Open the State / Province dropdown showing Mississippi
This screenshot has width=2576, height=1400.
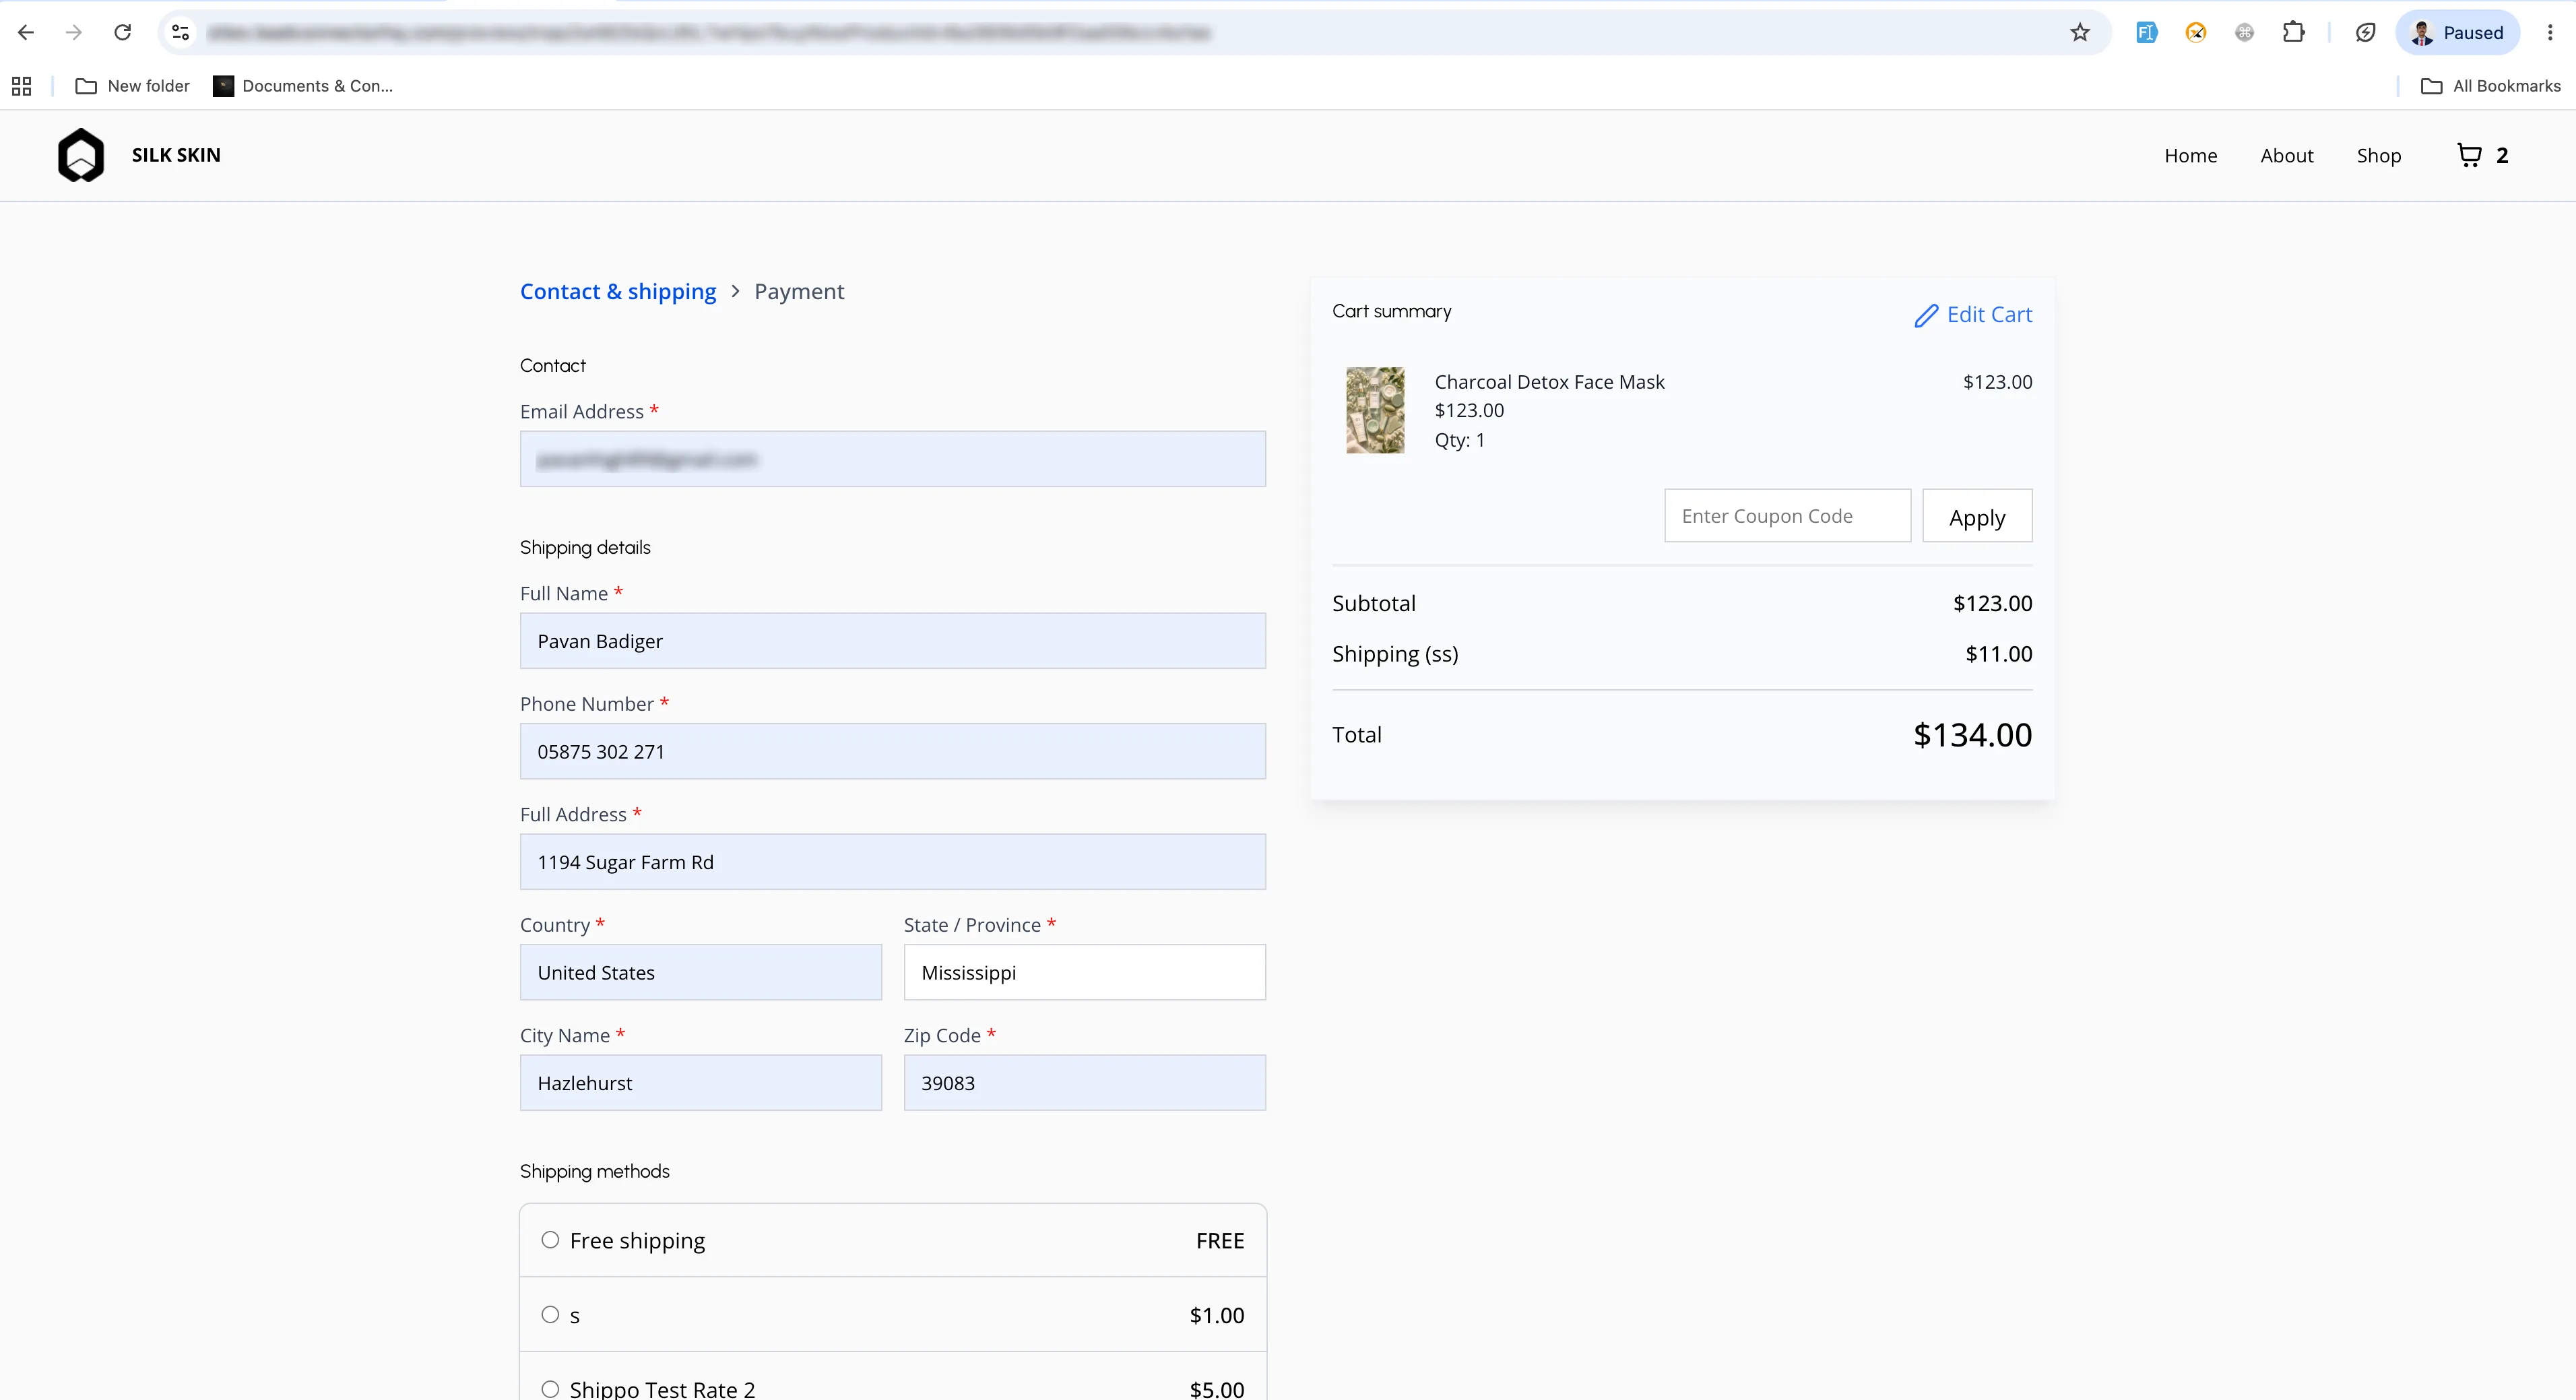(1085, 972)
